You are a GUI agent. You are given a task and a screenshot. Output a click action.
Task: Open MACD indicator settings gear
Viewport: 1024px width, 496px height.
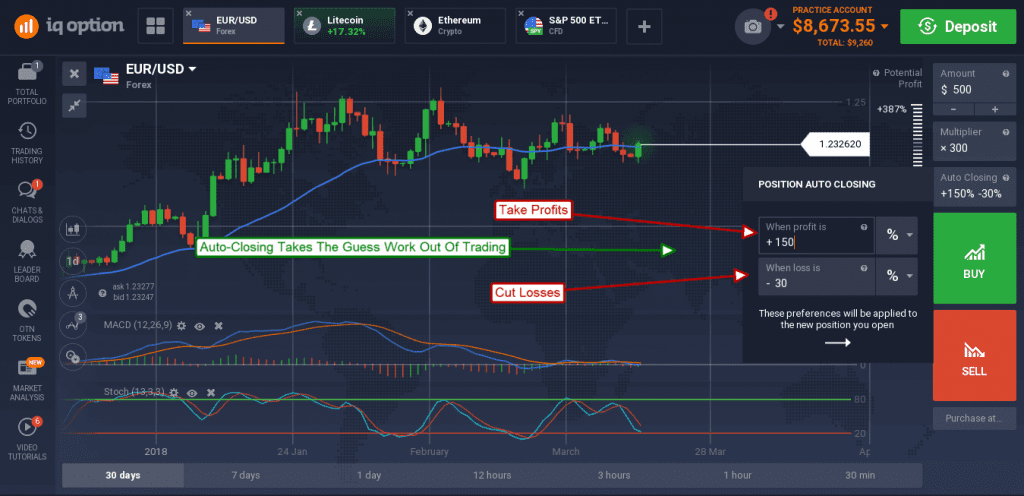[181, 325]
